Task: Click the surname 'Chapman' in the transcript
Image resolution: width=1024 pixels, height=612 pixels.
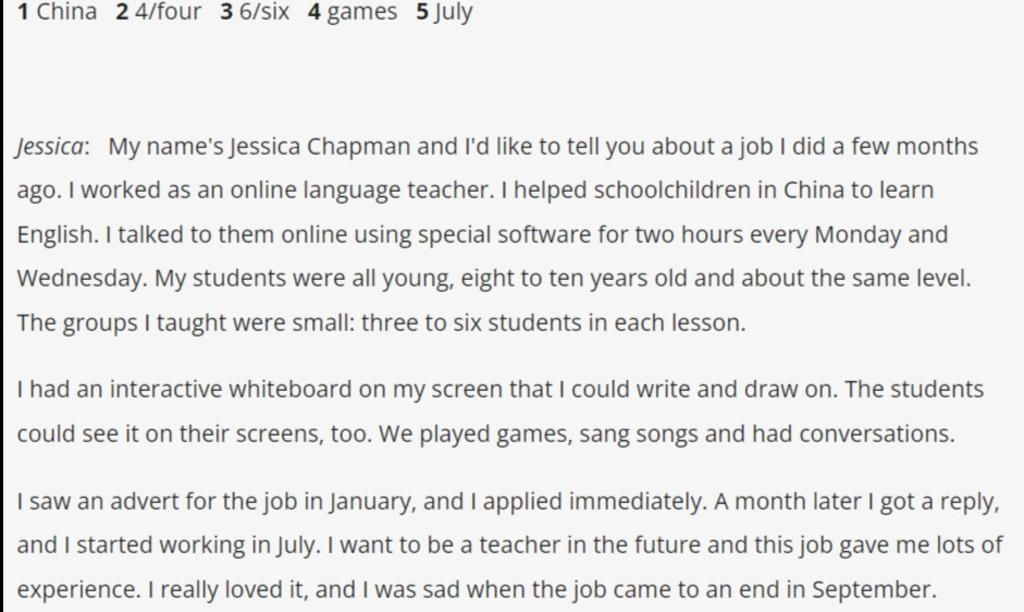Action: [358, 147]
